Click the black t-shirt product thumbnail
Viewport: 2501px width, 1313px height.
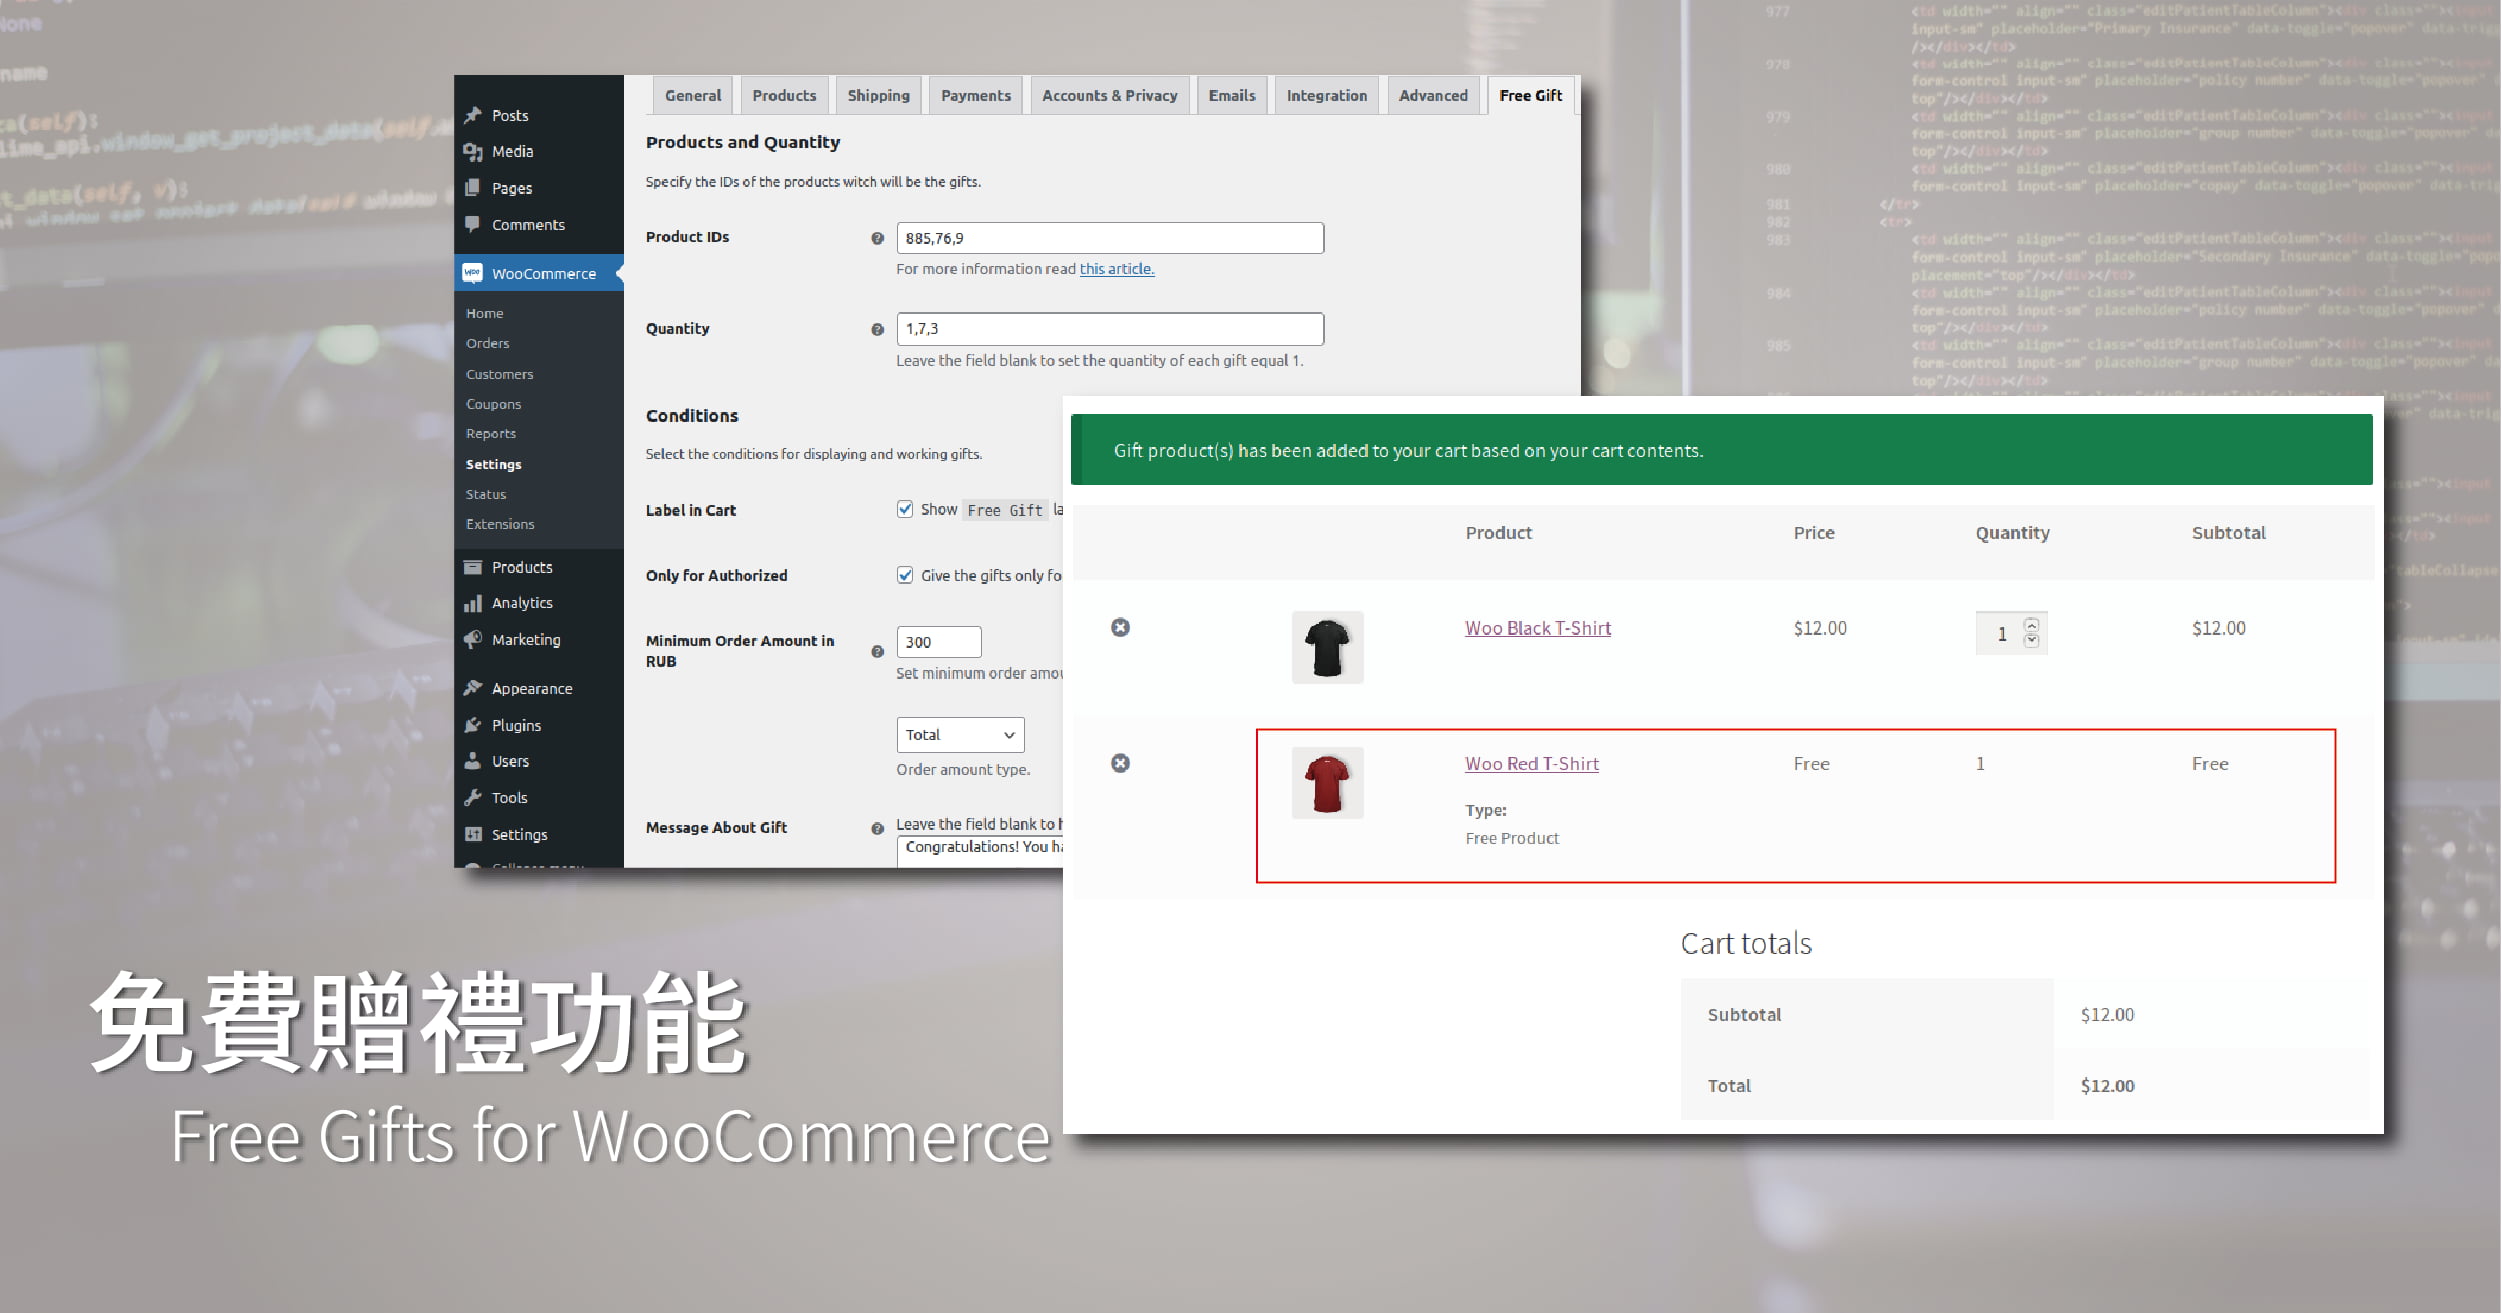pyautogui.click(x=1327, y=647)
